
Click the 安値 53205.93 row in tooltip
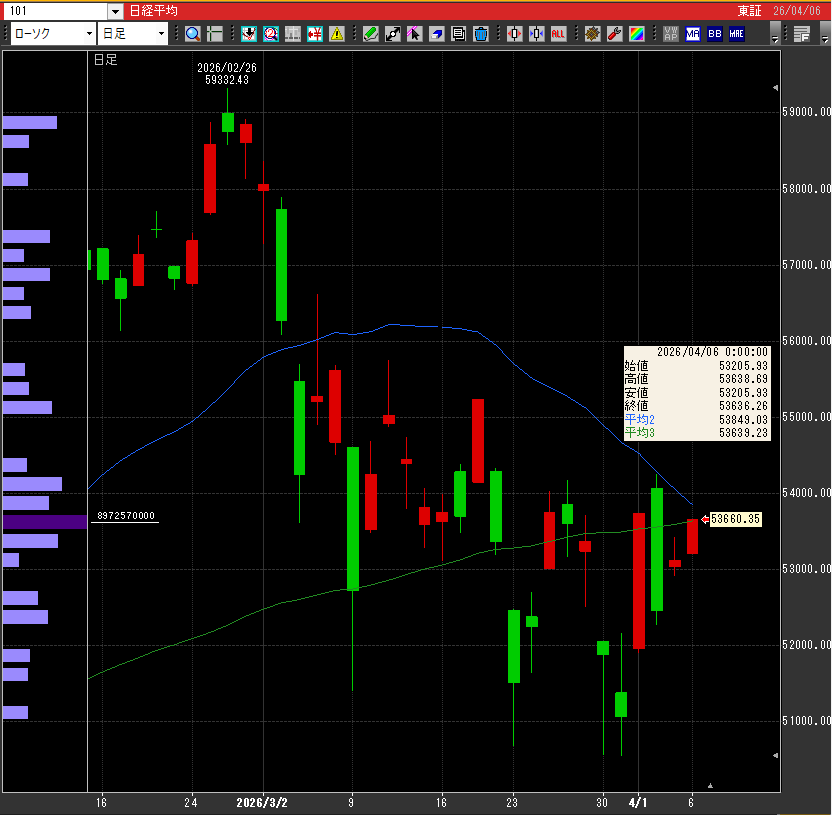[697, 393]
